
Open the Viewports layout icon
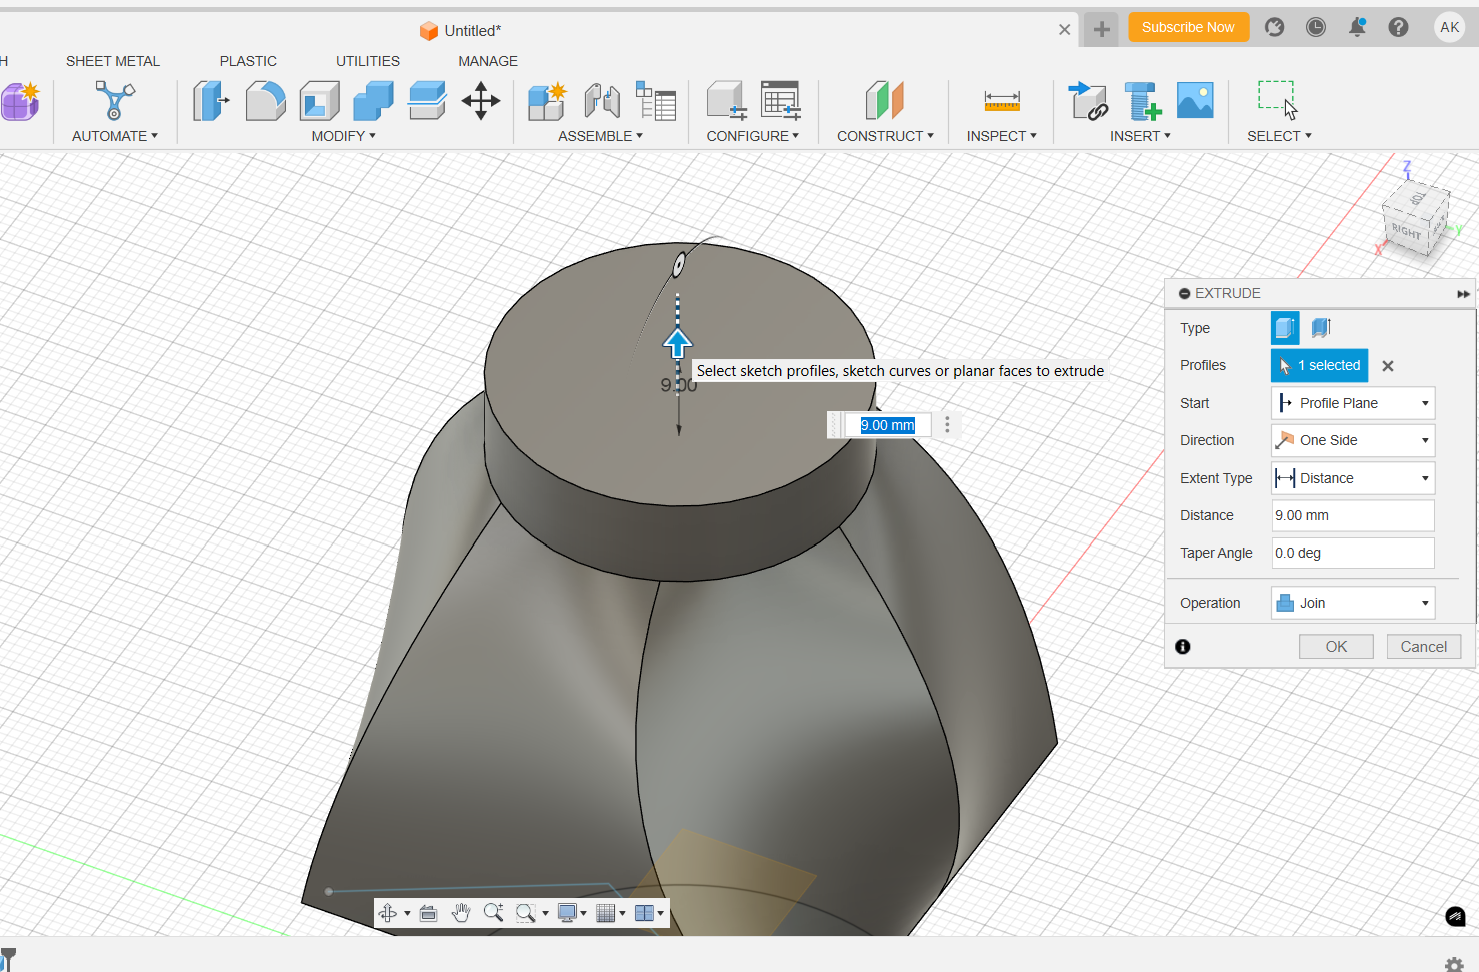tap(645, 913)
